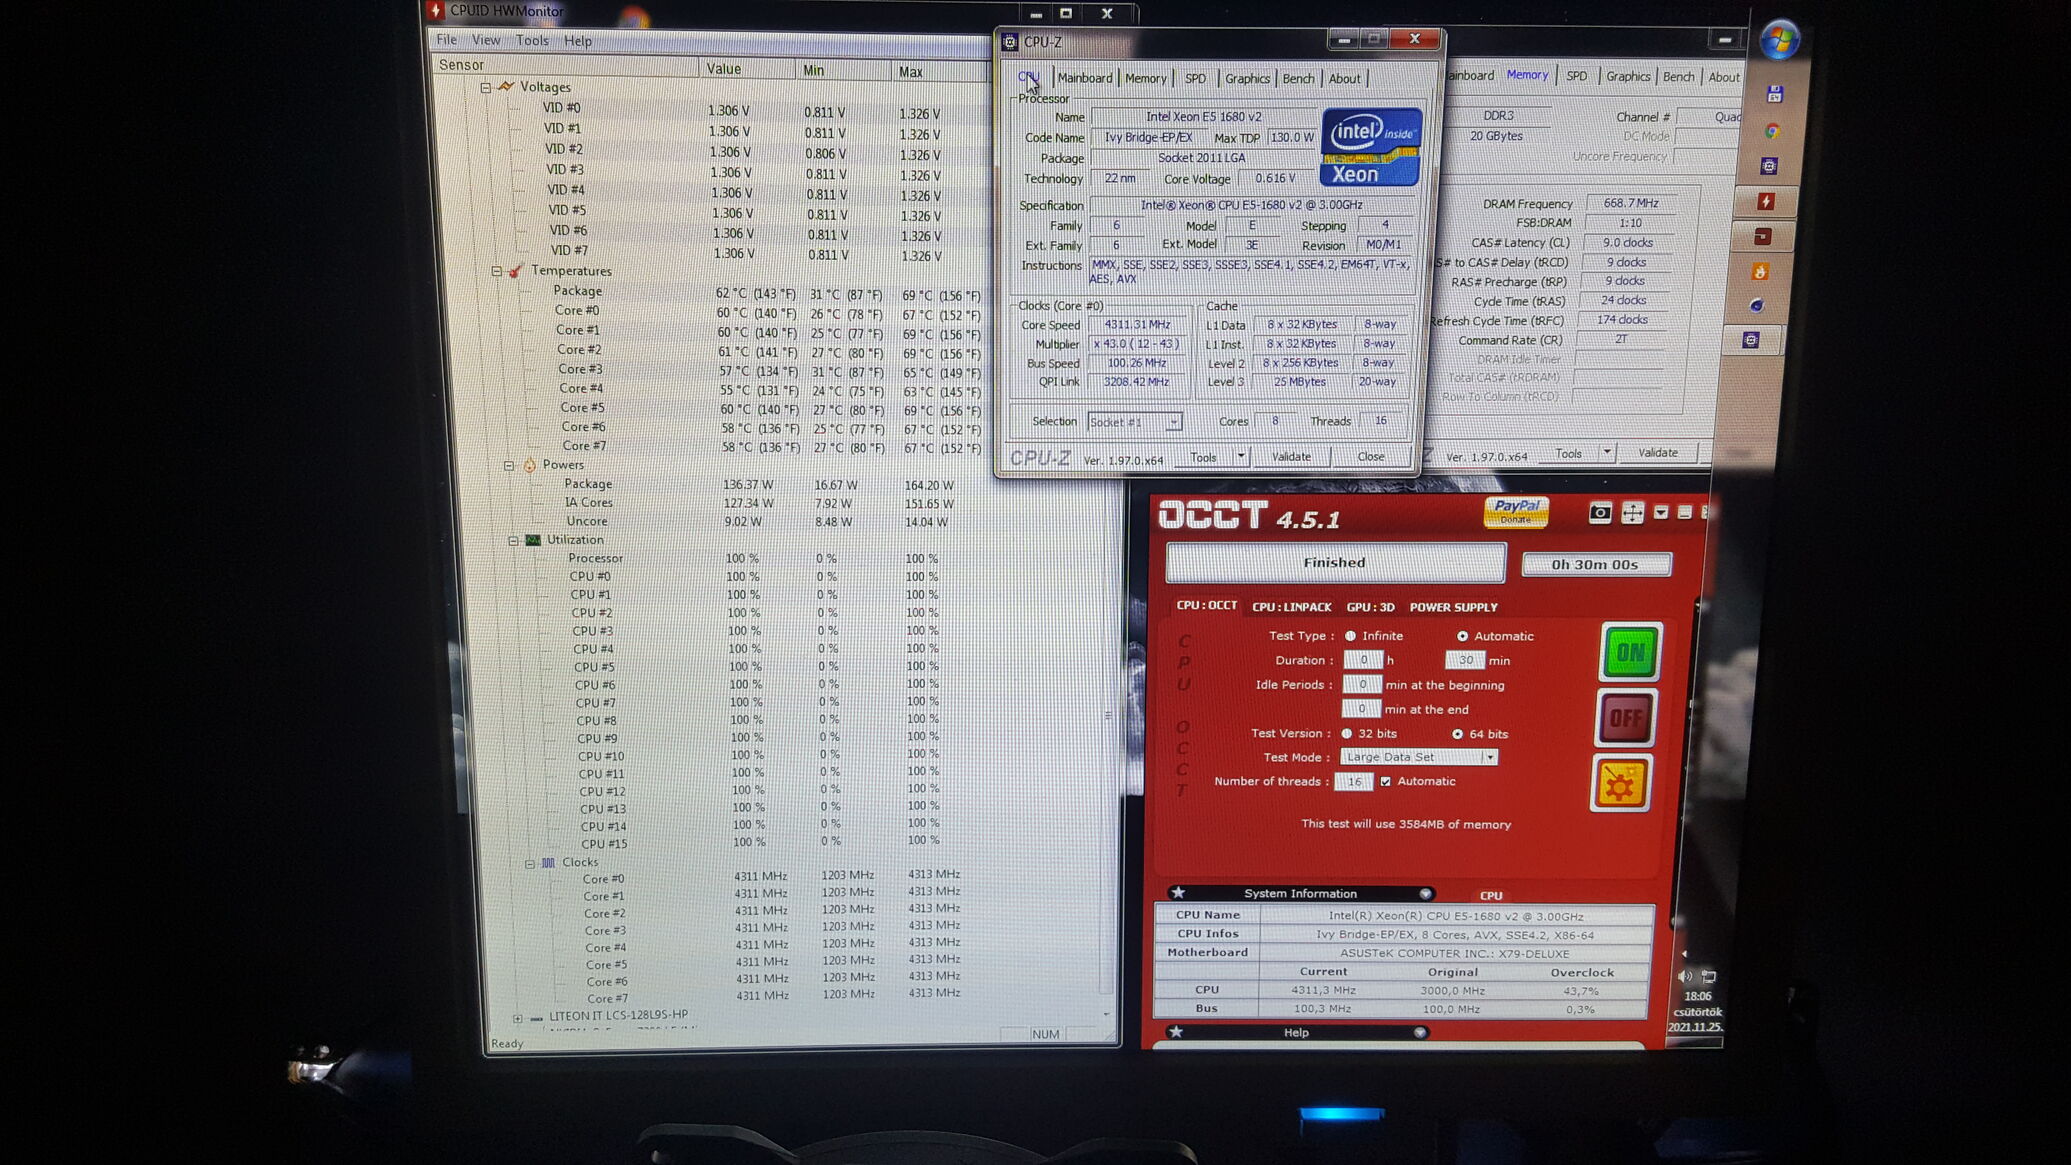The width and height of the screenshot is (2071, 1165).
Task: Choose 64 bits test version
Action: pyautogui.click(x=1457, y=734)
